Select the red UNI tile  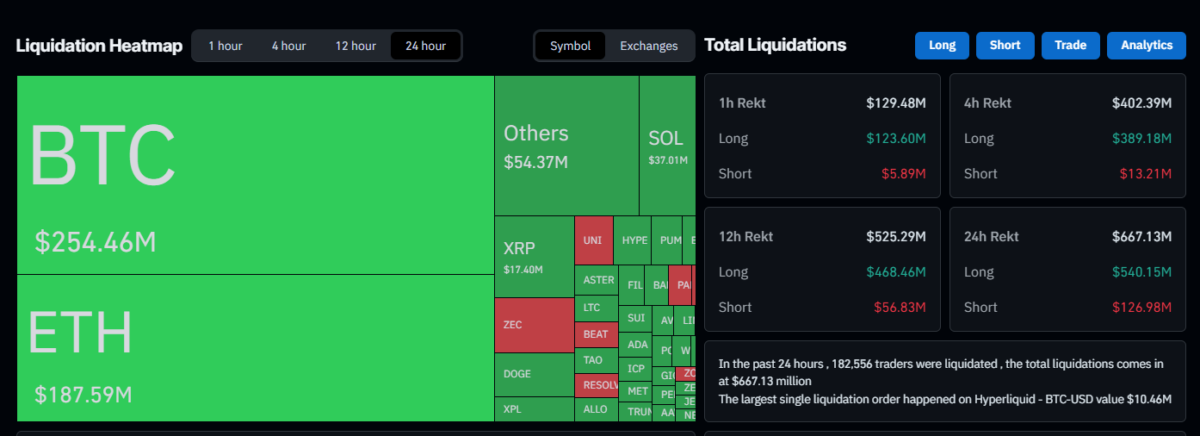tap(593, 241)
